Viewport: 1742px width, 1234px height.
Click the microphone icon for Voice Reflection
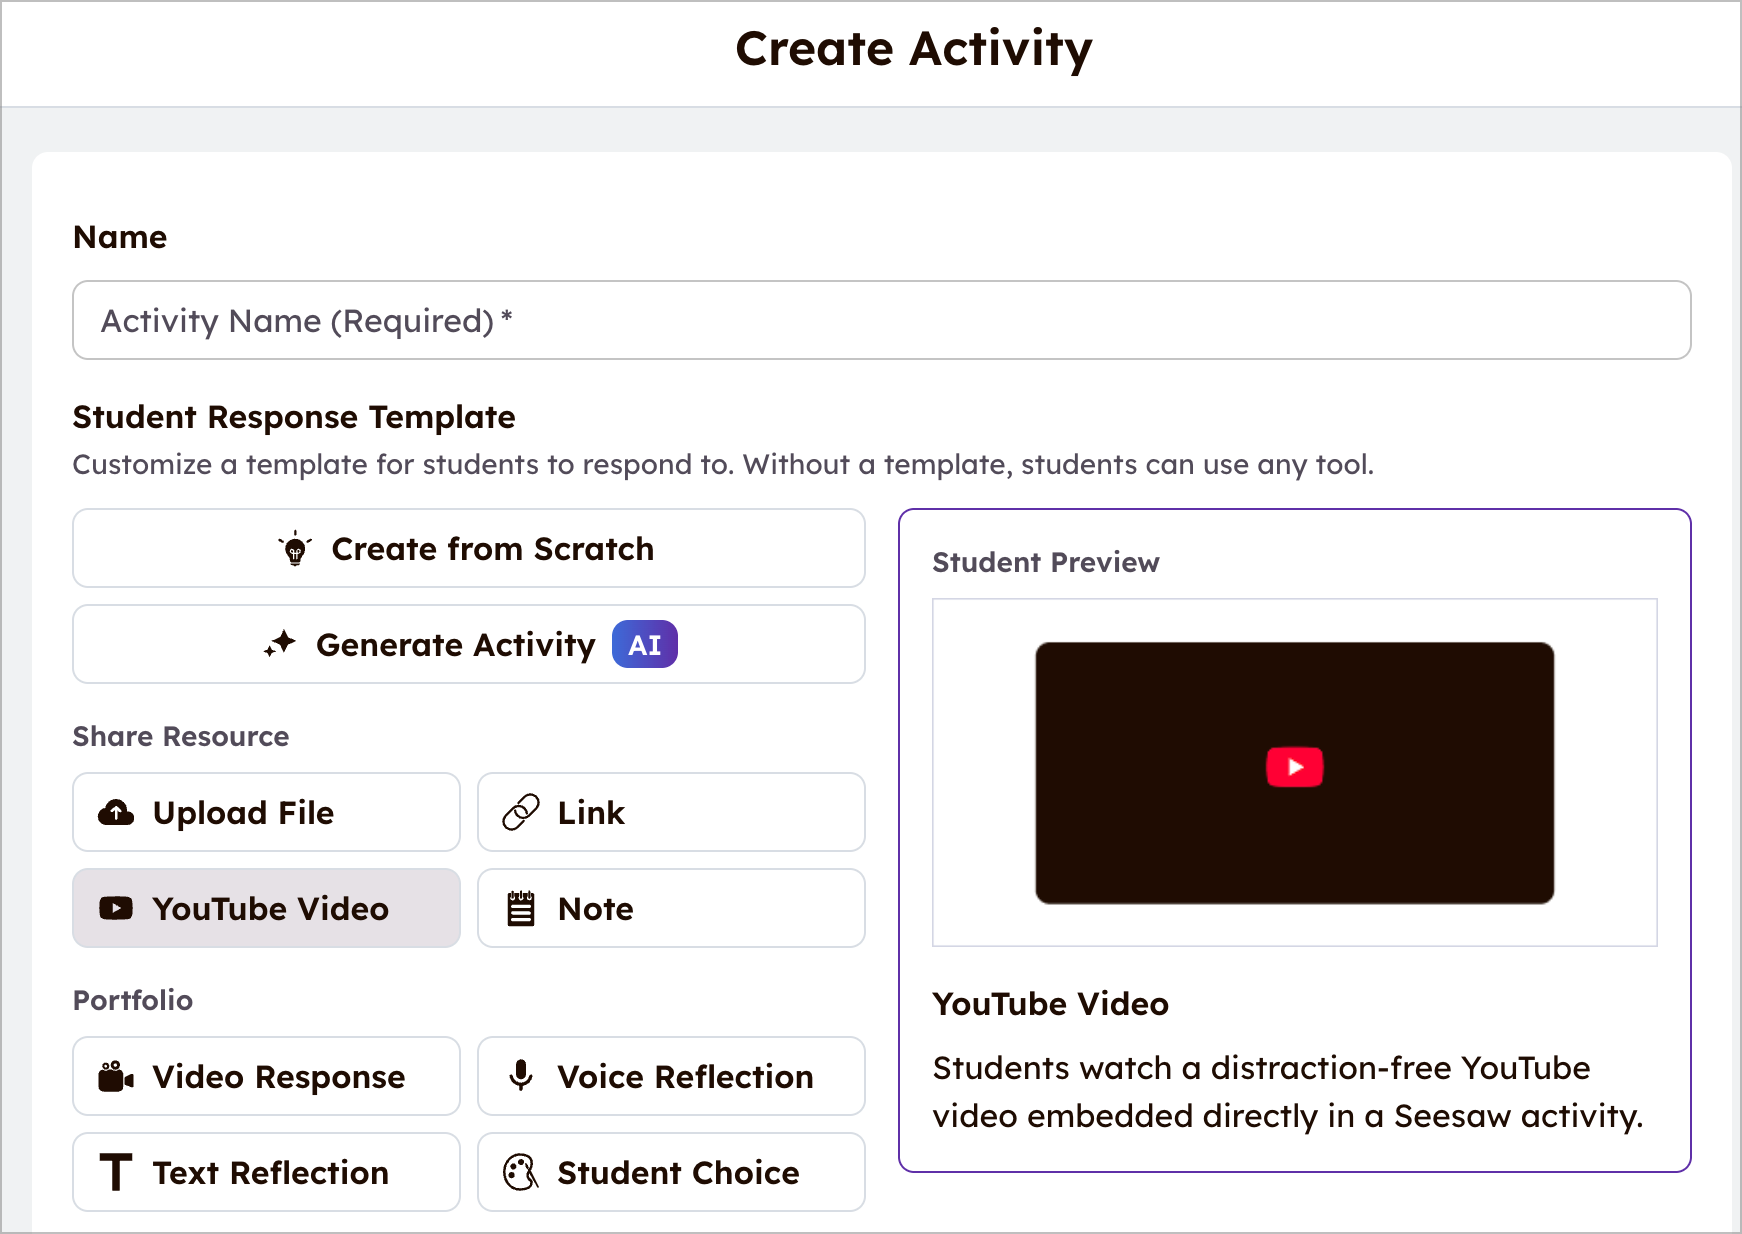tap(521, 1075)
